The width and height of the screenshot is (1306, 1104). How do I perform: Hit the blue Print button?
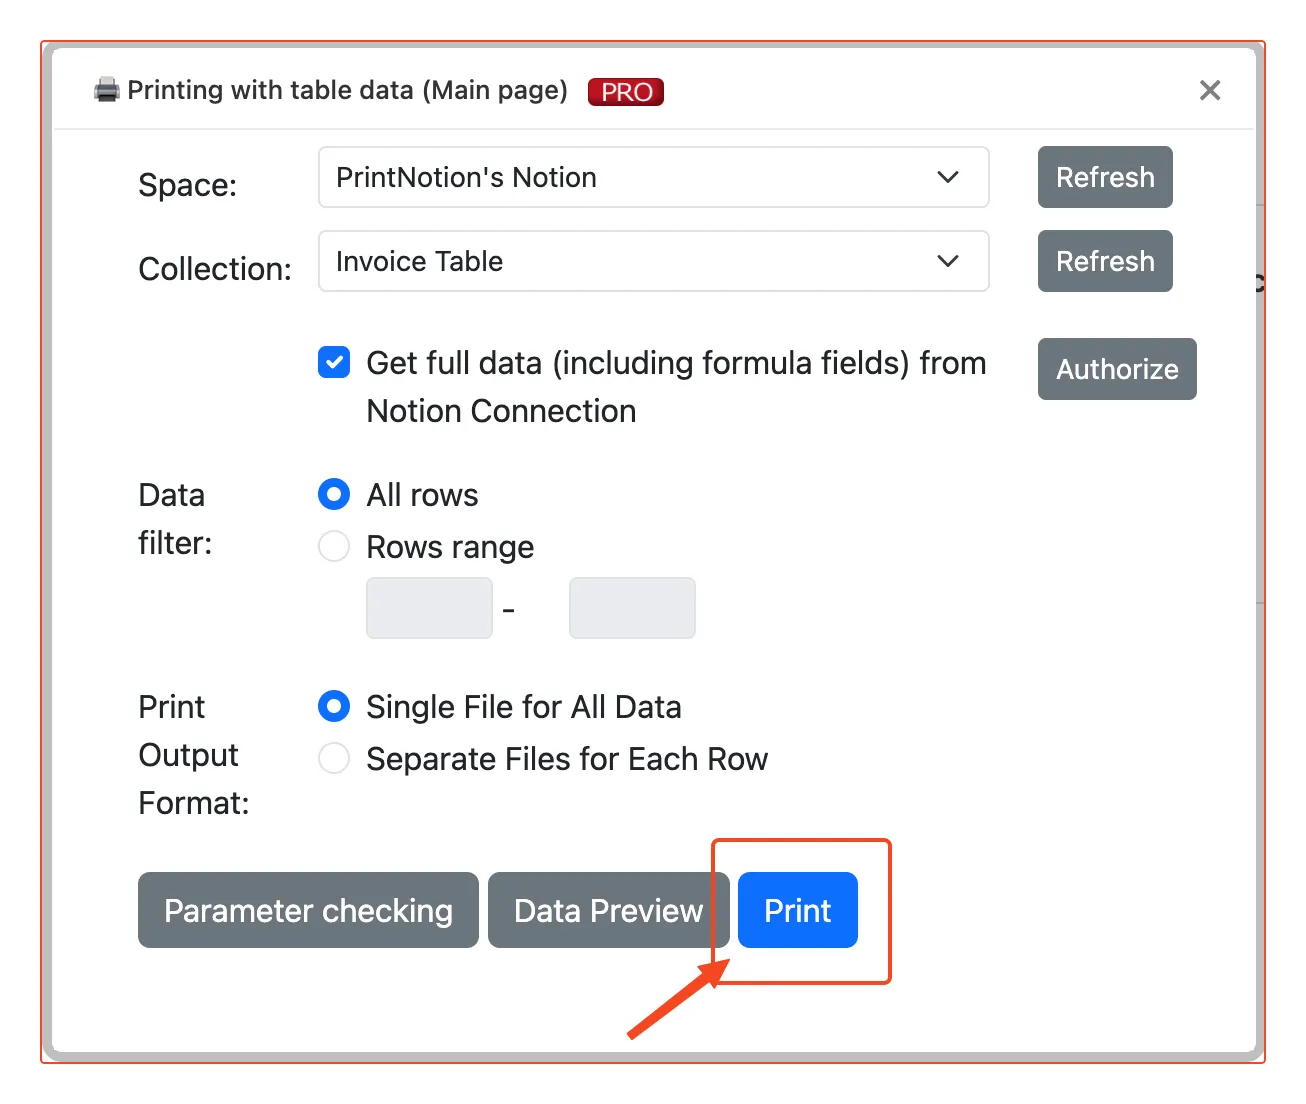[797, 910]
